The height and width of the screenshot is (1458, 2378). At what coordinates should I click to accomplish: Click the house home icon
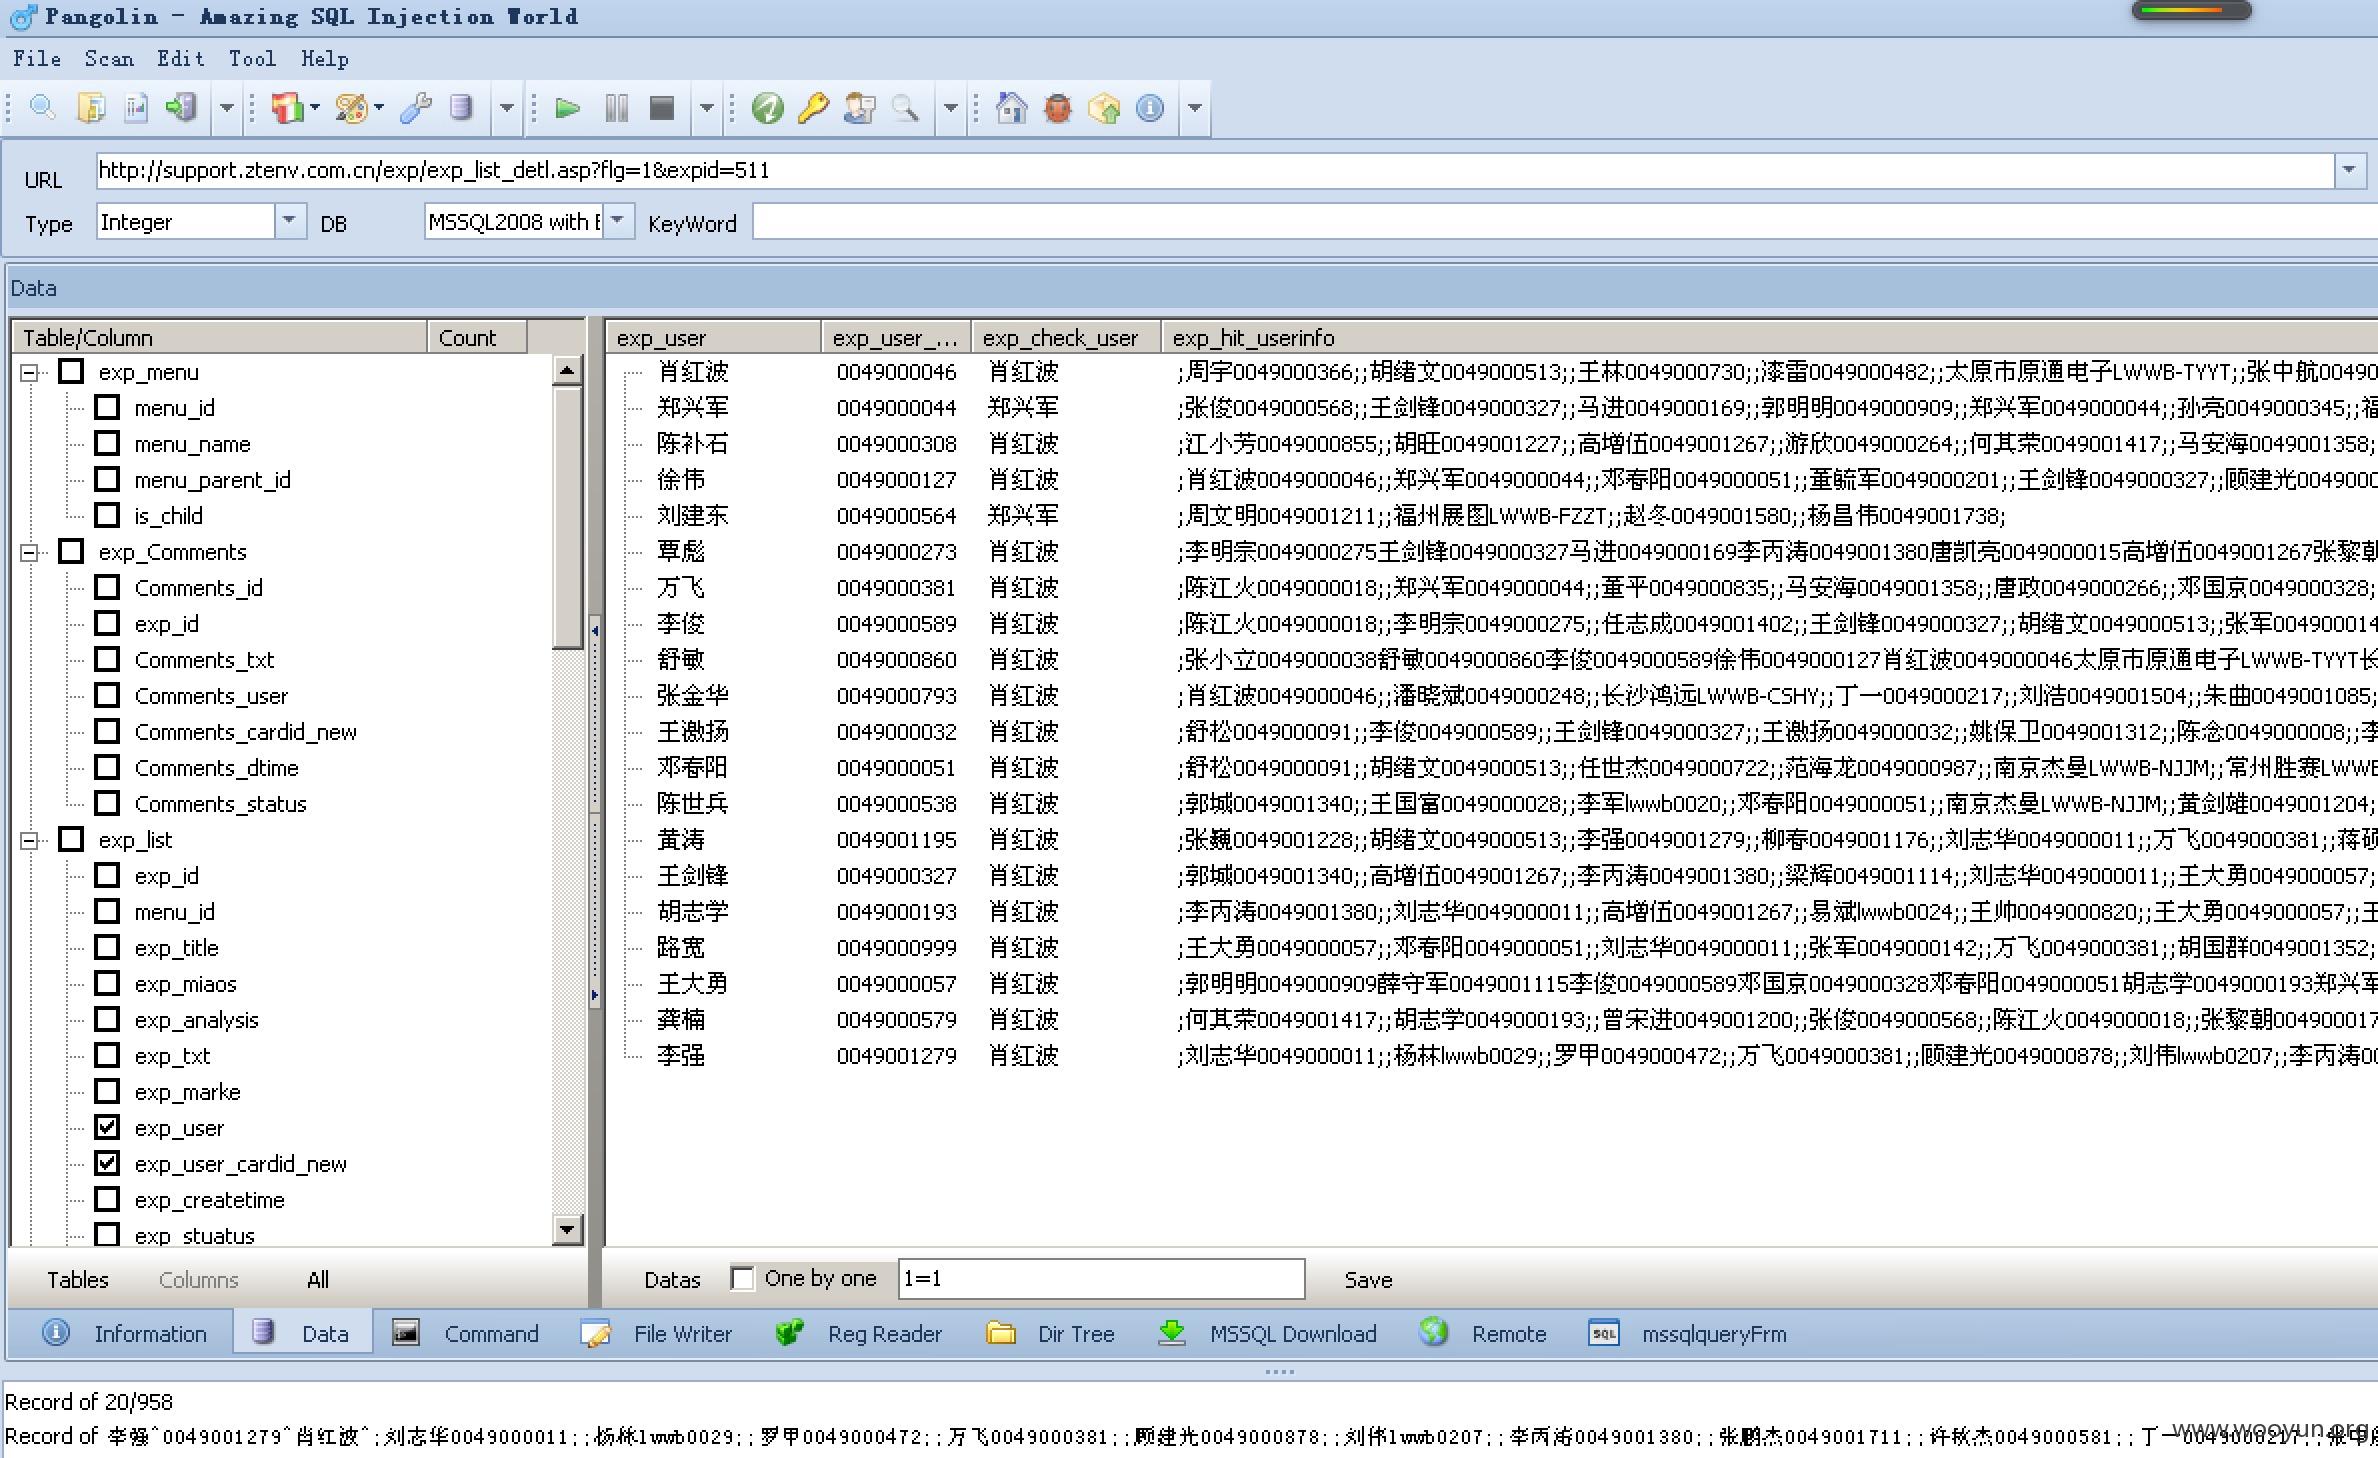(1012, 107)
